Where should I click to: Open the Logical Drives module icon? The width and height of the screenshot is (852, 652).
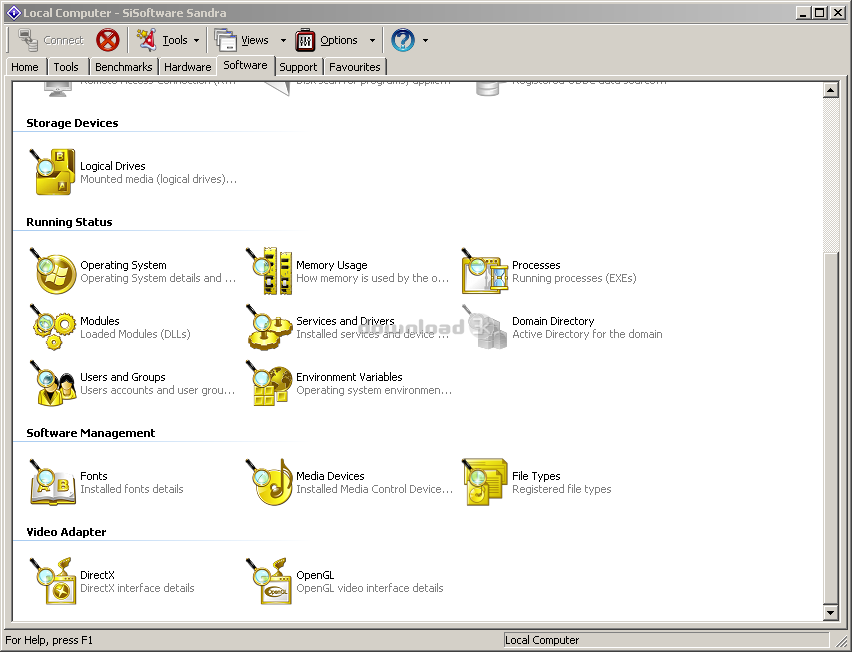53,172
